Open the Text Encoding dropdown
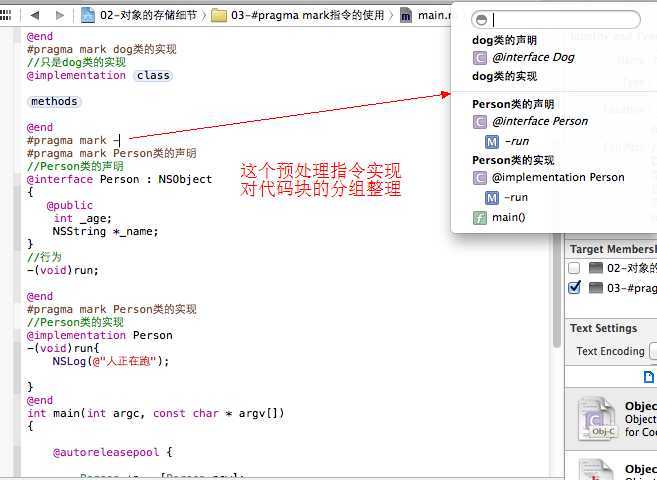 point(653,351)
